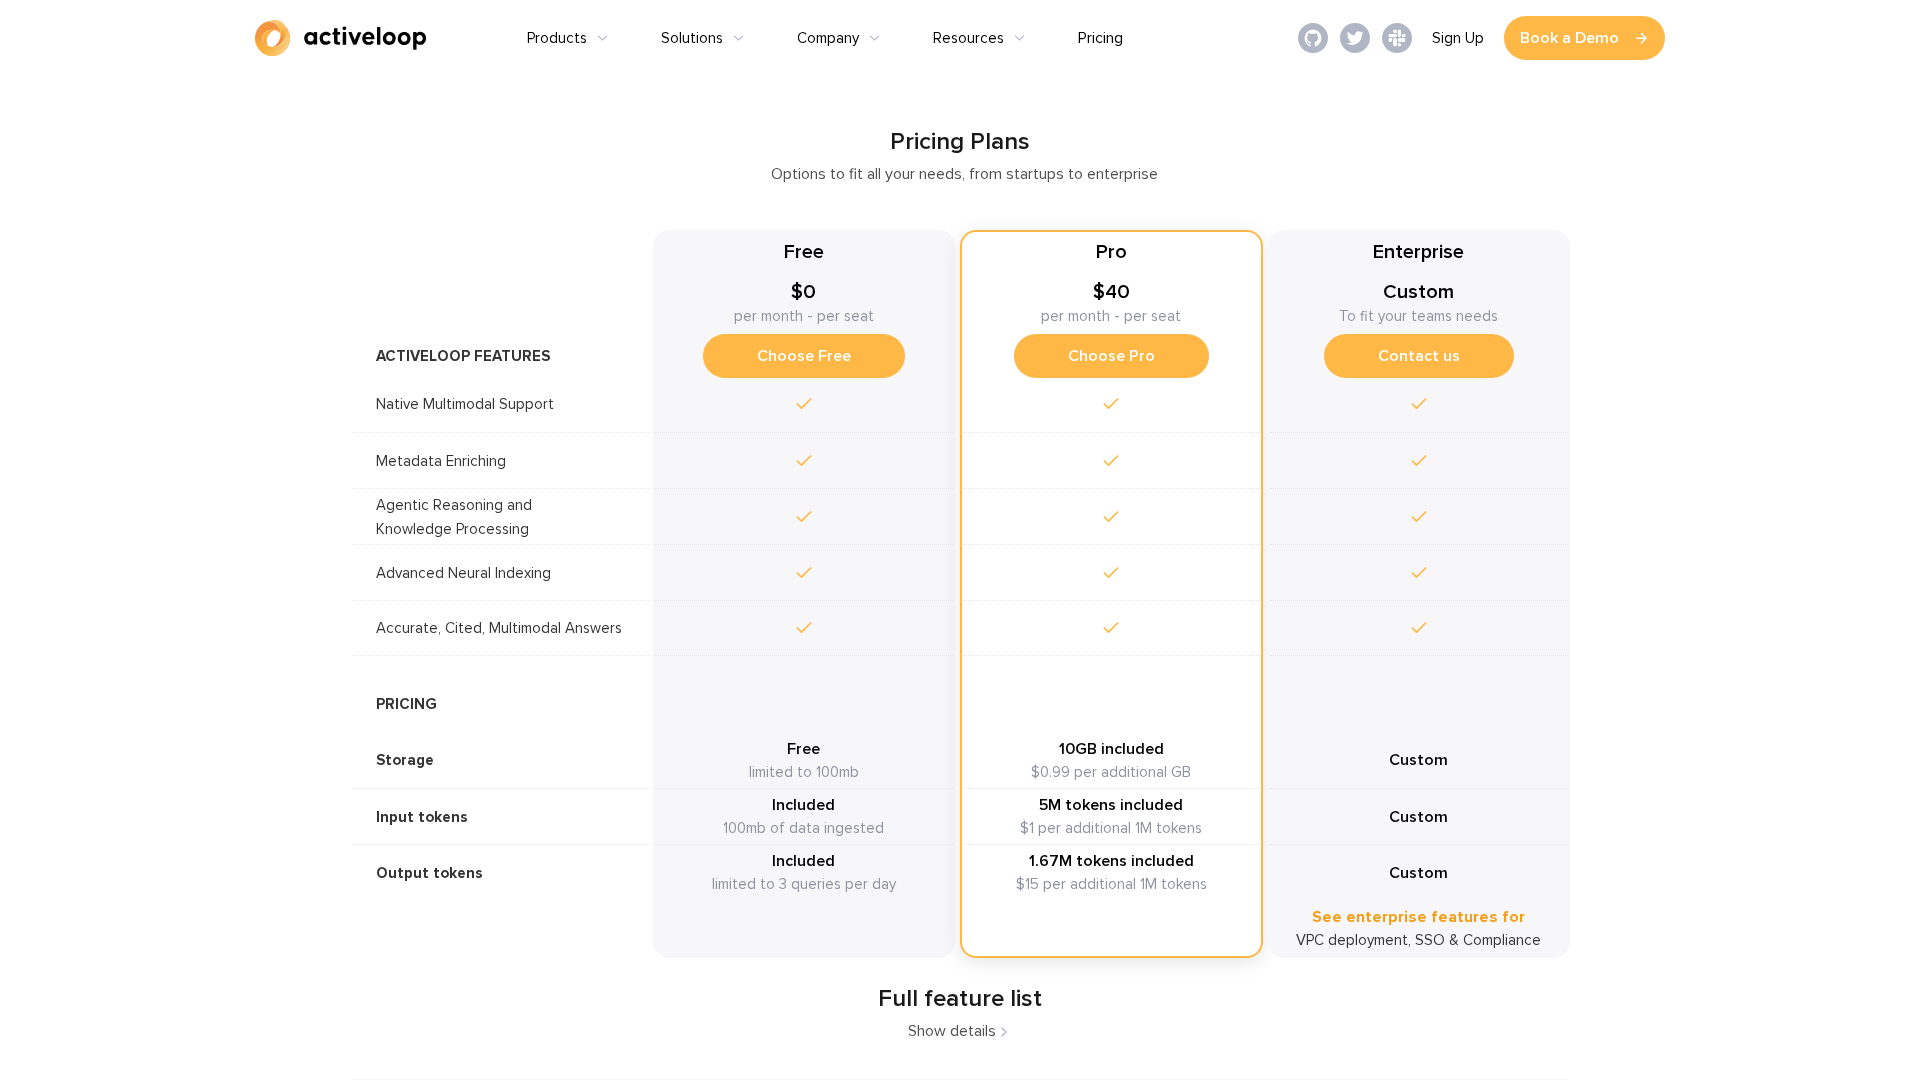
Task: Click the Contact us button
Action: click(x=1418, y=356)
